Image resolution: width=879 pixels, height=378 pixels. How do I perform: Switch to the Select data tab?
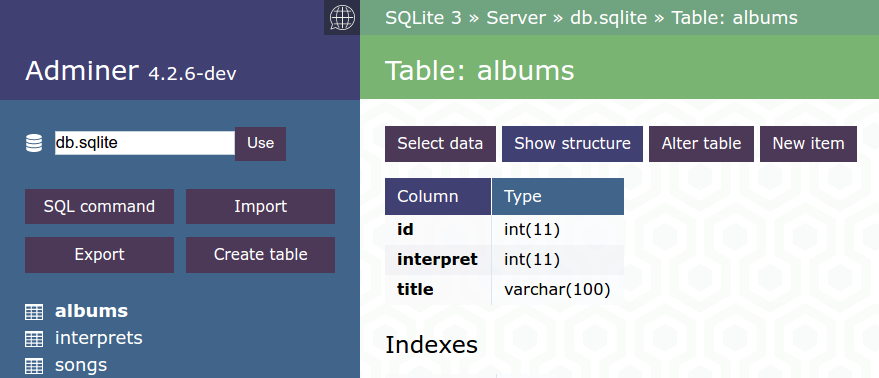pos(440,144)
